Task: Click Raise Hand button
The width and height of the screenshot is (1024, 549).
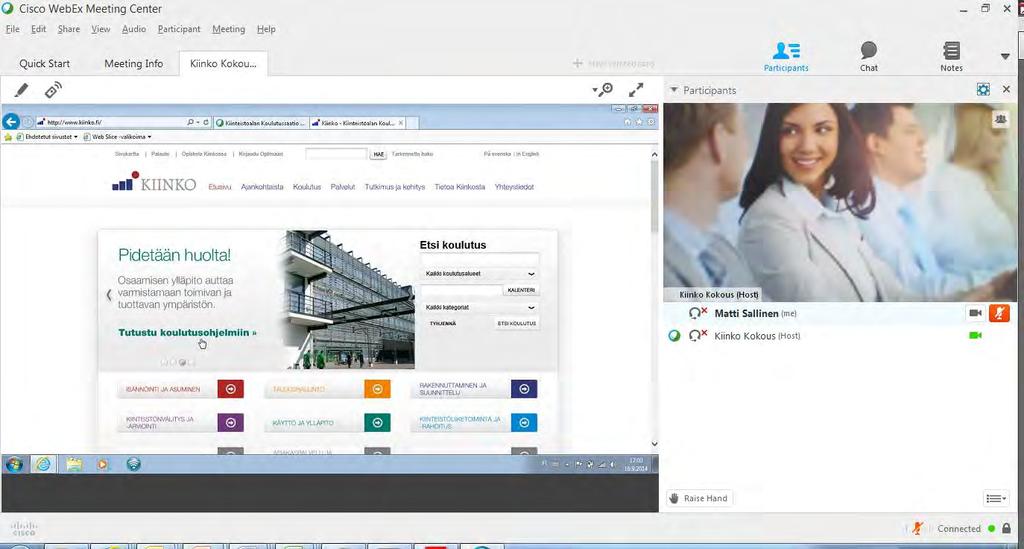Action: (699, 498)
